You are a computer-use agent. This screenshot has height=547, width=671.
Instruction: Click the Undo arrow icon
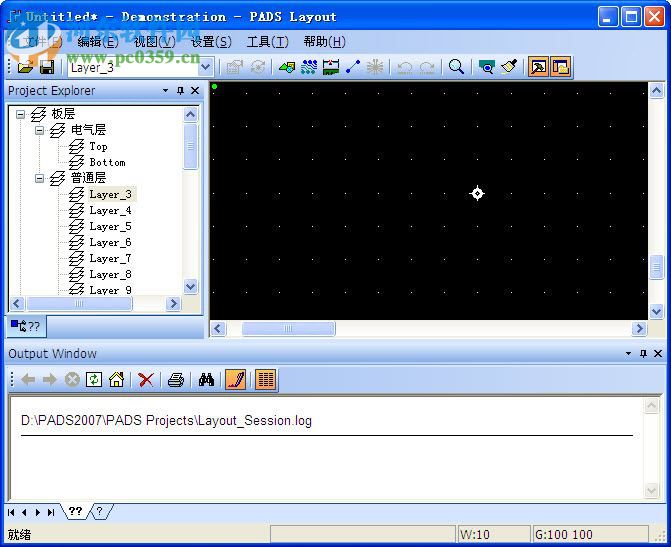[x=404, y=67]
